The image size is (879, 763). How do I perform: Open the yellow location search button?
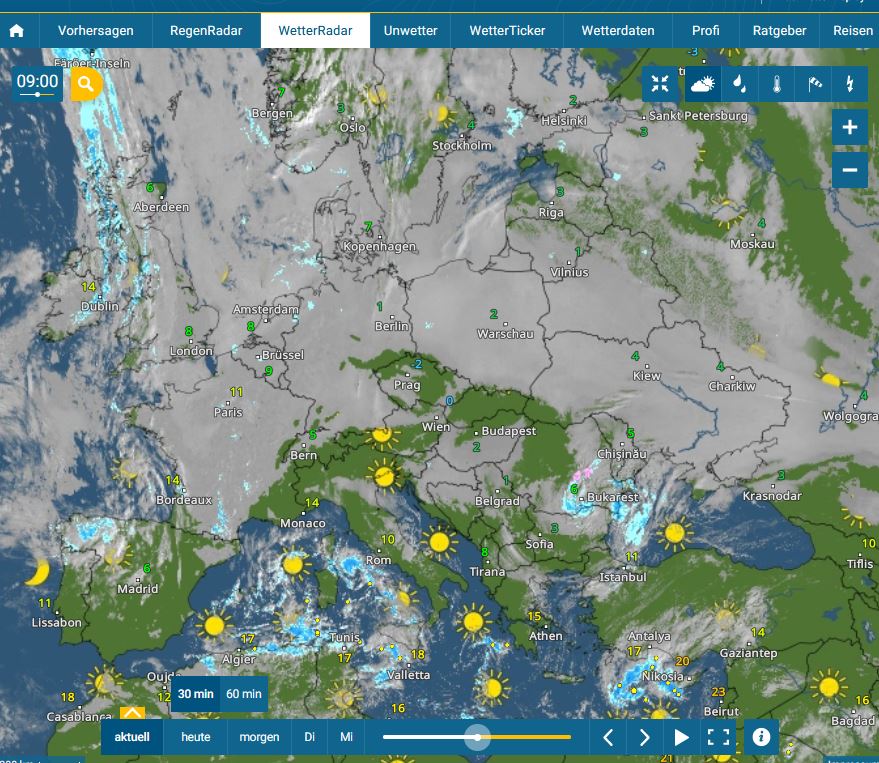click(86, 84)
